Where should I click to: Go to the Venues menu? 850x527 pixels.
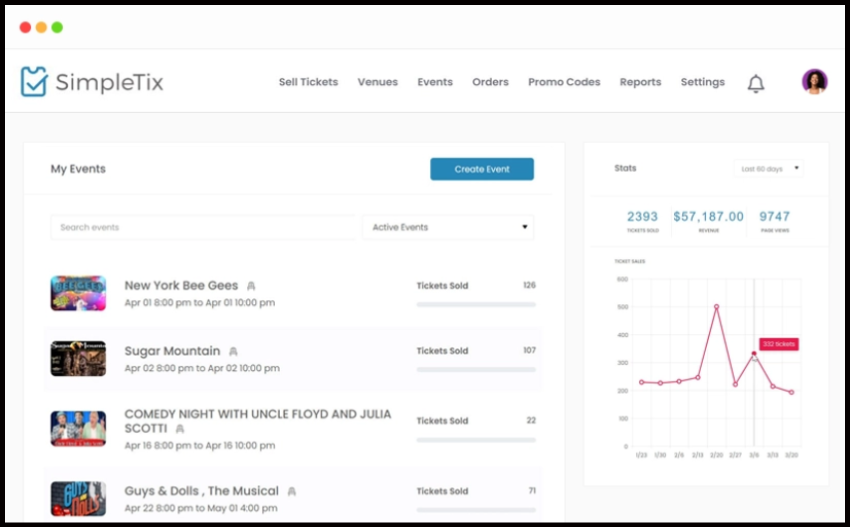tap(377, 82)
